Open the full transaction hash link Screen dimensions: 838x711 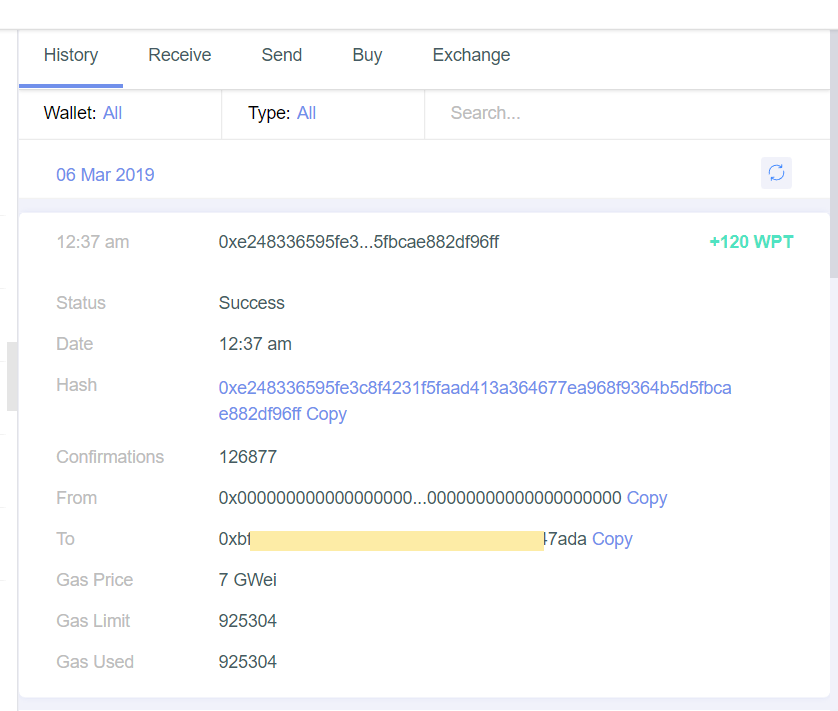(x=475, y=388)
